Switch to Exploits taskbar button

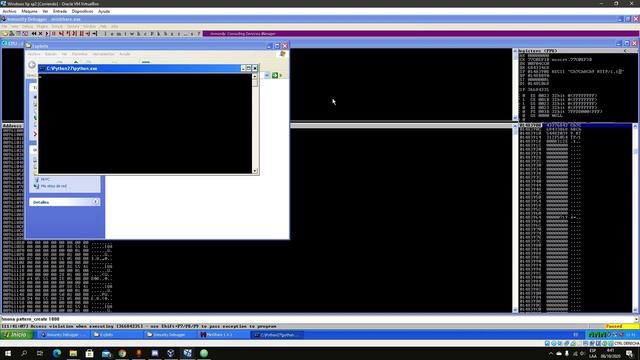tap(117, 335)
